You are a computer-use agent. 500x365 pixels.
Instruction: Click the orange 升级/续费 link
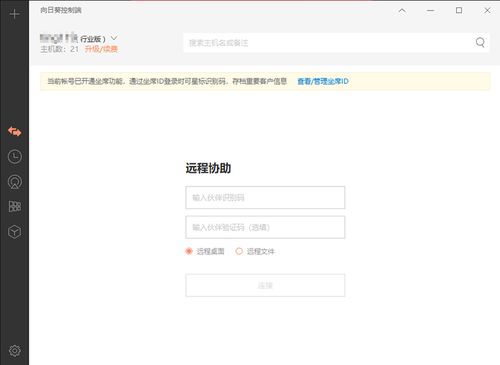point(101,49)
